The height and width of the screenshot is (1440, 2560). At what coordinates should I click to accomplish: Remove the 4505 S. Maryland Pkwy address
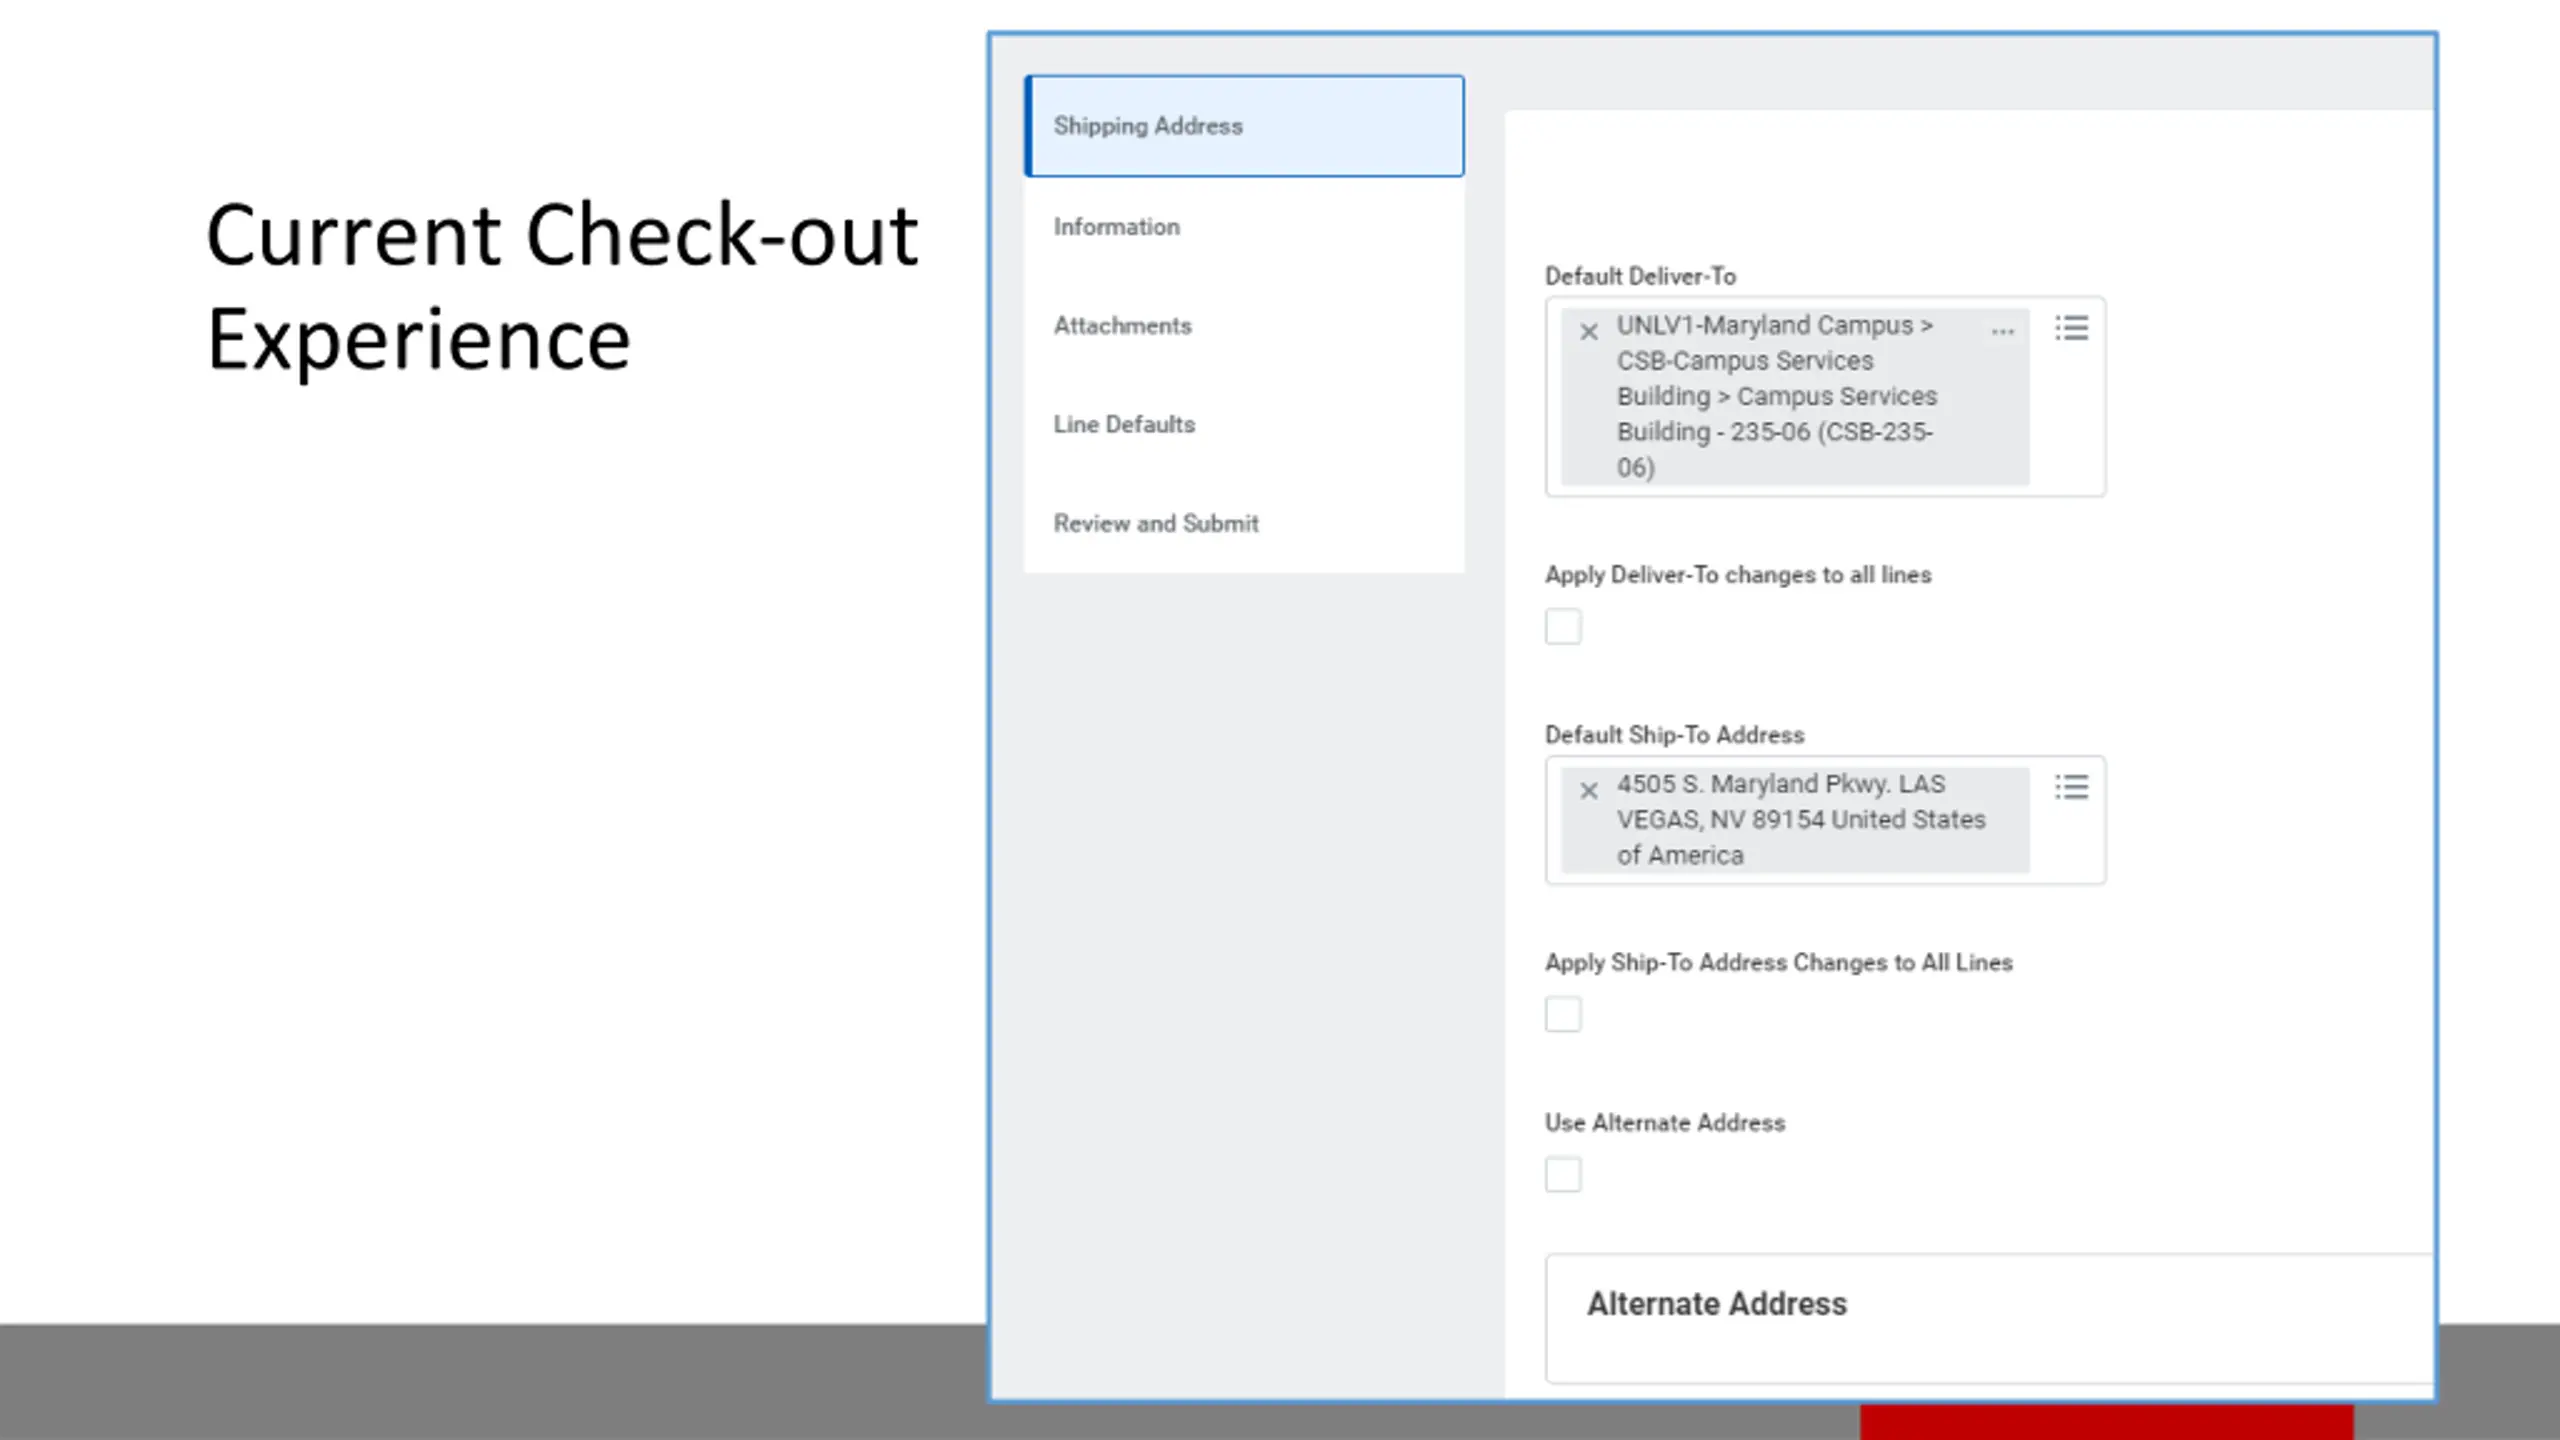[x=1588, y=791]
